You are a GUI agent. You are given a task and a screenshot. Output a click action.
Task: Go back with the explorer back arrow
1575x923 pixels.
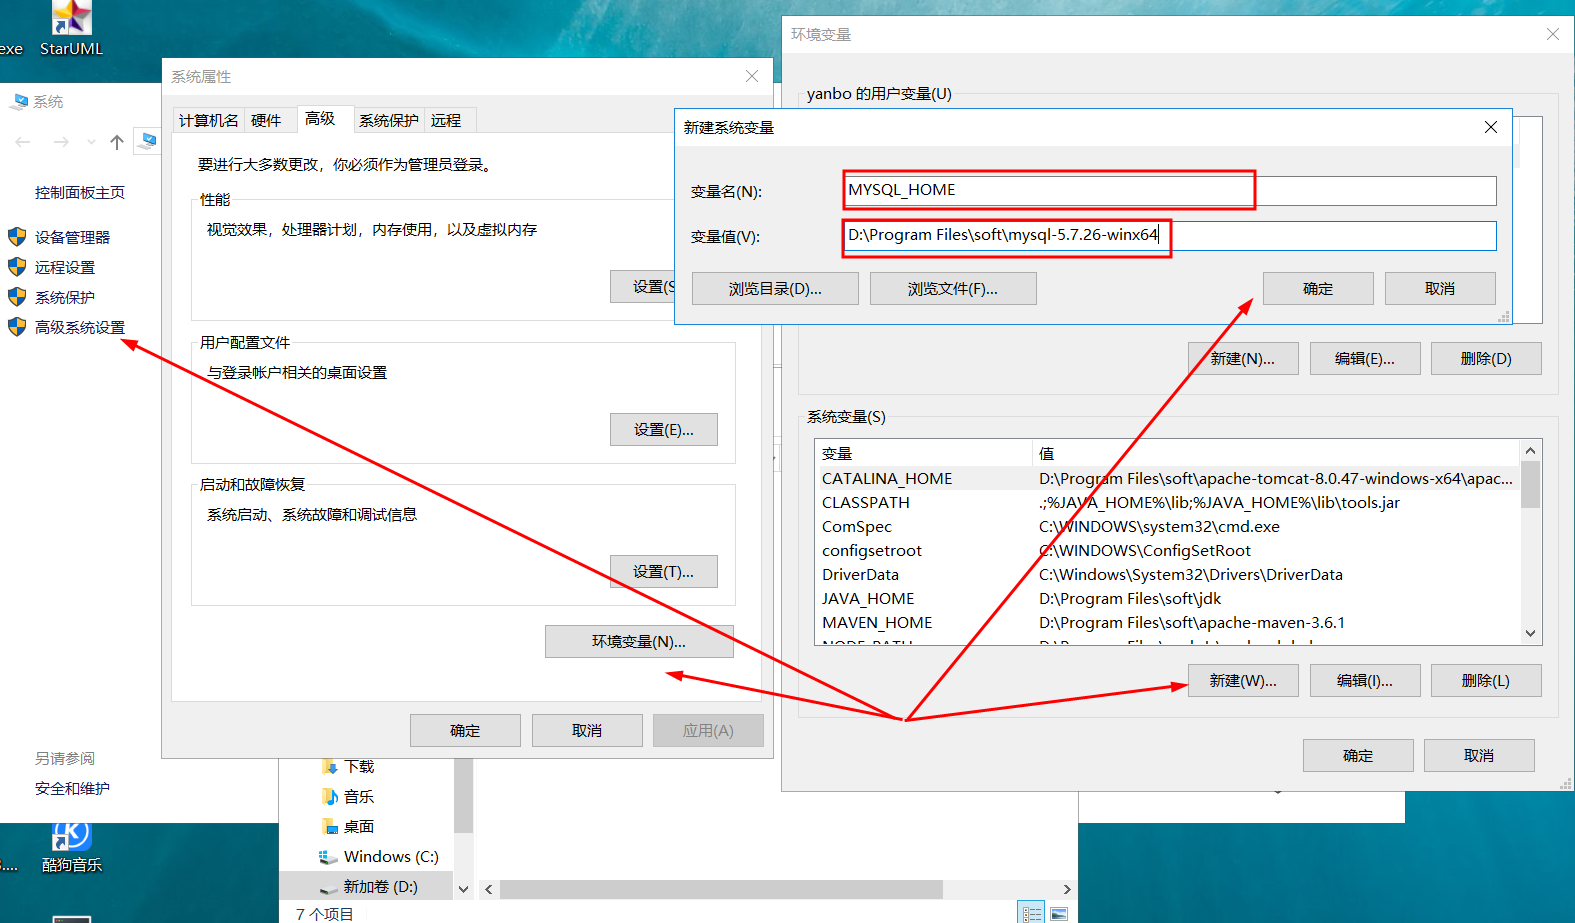tap(23, 142)
